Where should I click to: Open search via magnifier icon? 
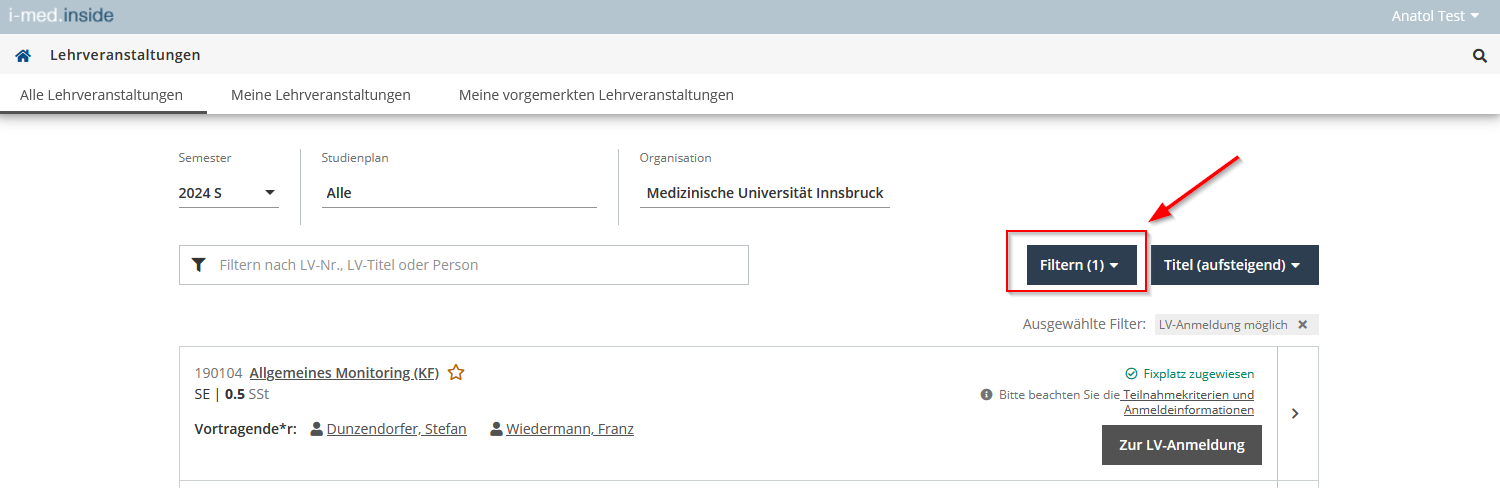click(x=1480, y=56)
